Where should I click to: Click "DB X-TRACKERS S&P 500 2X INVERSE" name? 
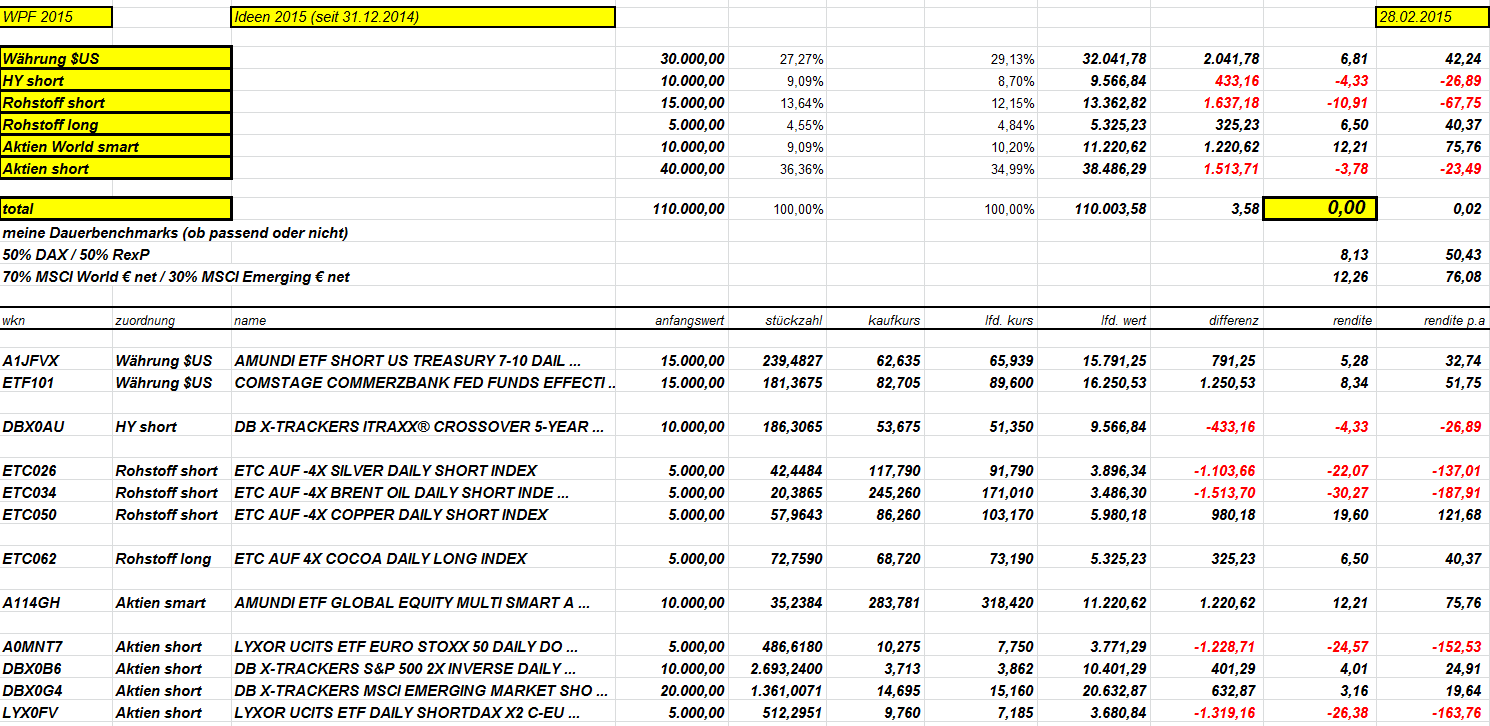pyautogui.click(x=405, y=669)
